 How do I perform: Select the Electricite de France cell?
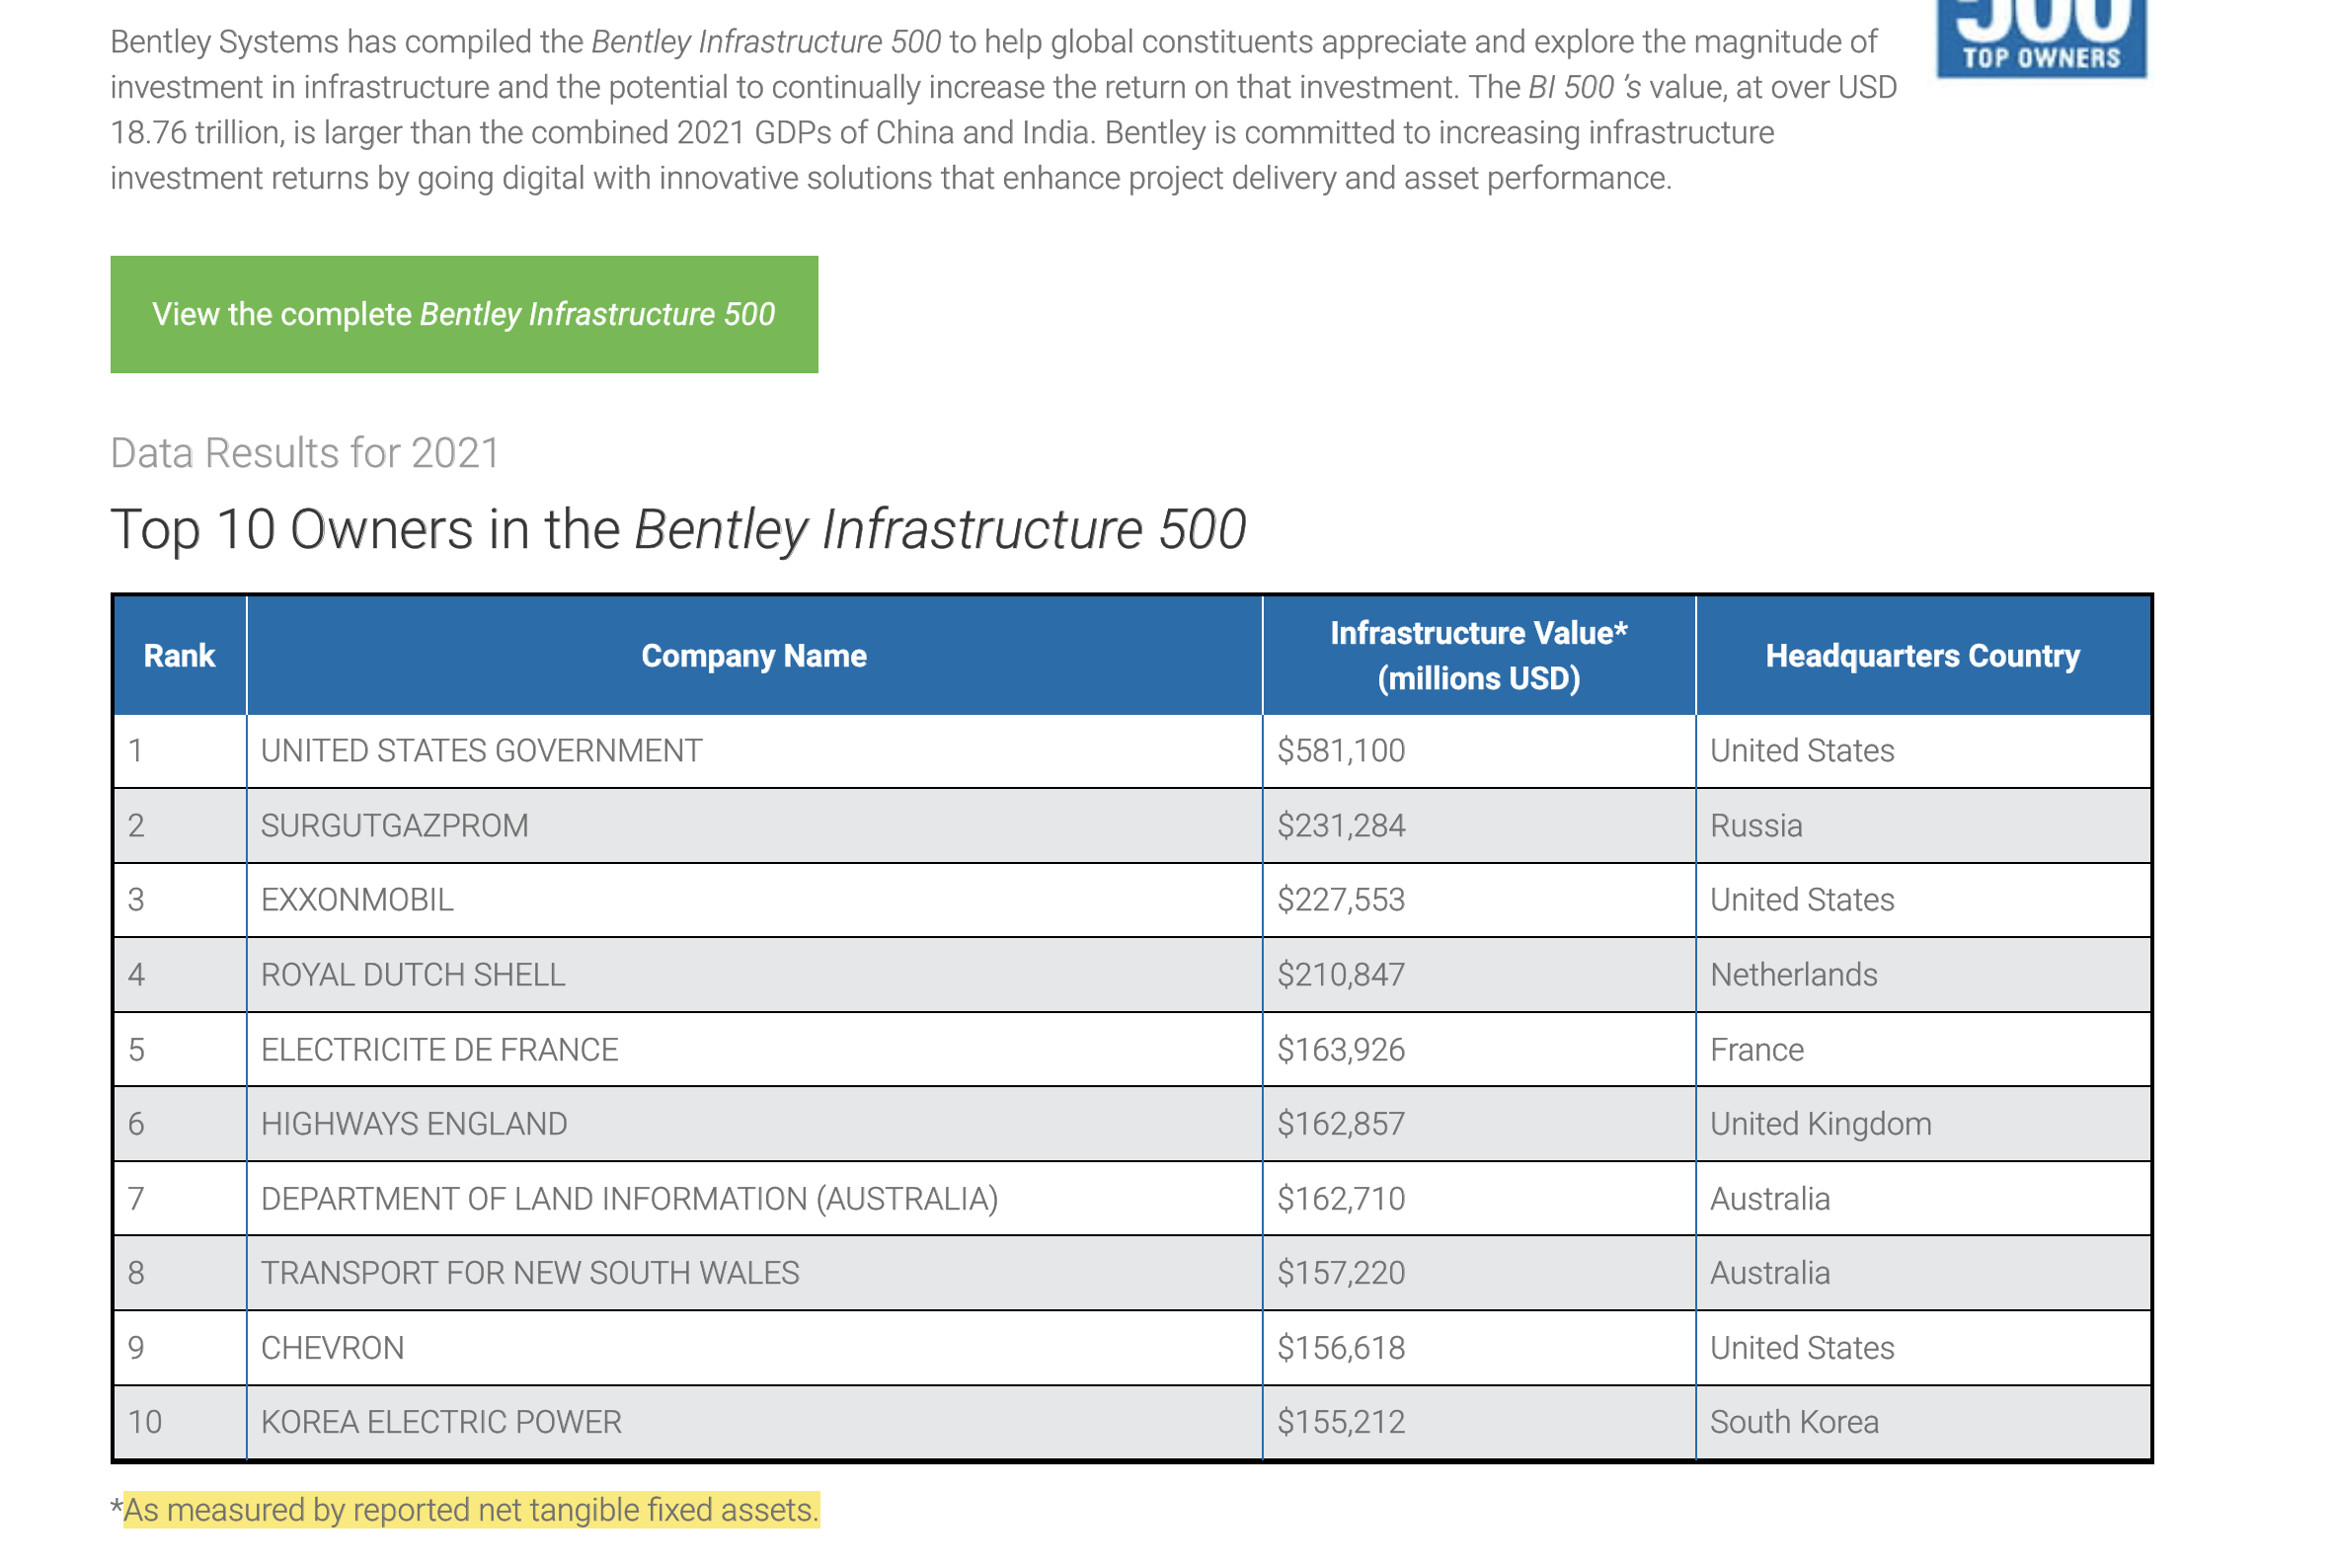pos(439,1050)
